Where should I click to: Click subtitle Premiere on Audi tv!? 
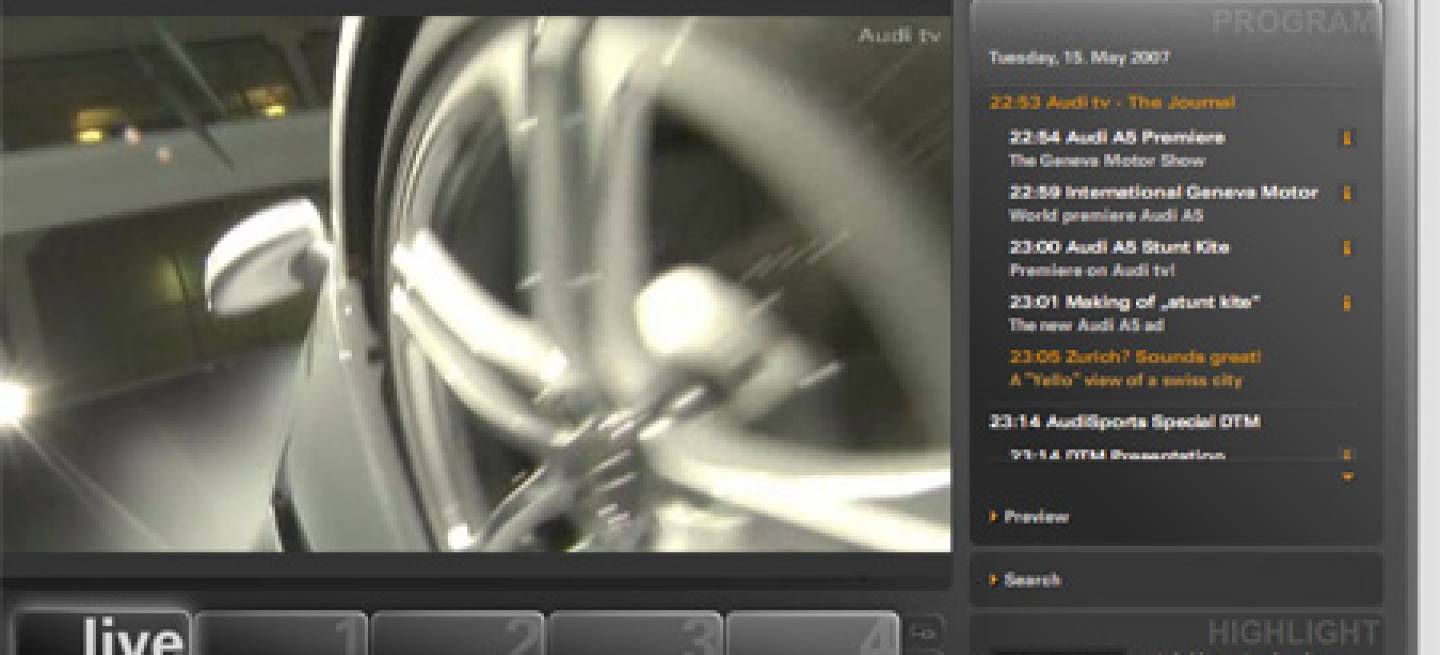tap(1091, 270)
